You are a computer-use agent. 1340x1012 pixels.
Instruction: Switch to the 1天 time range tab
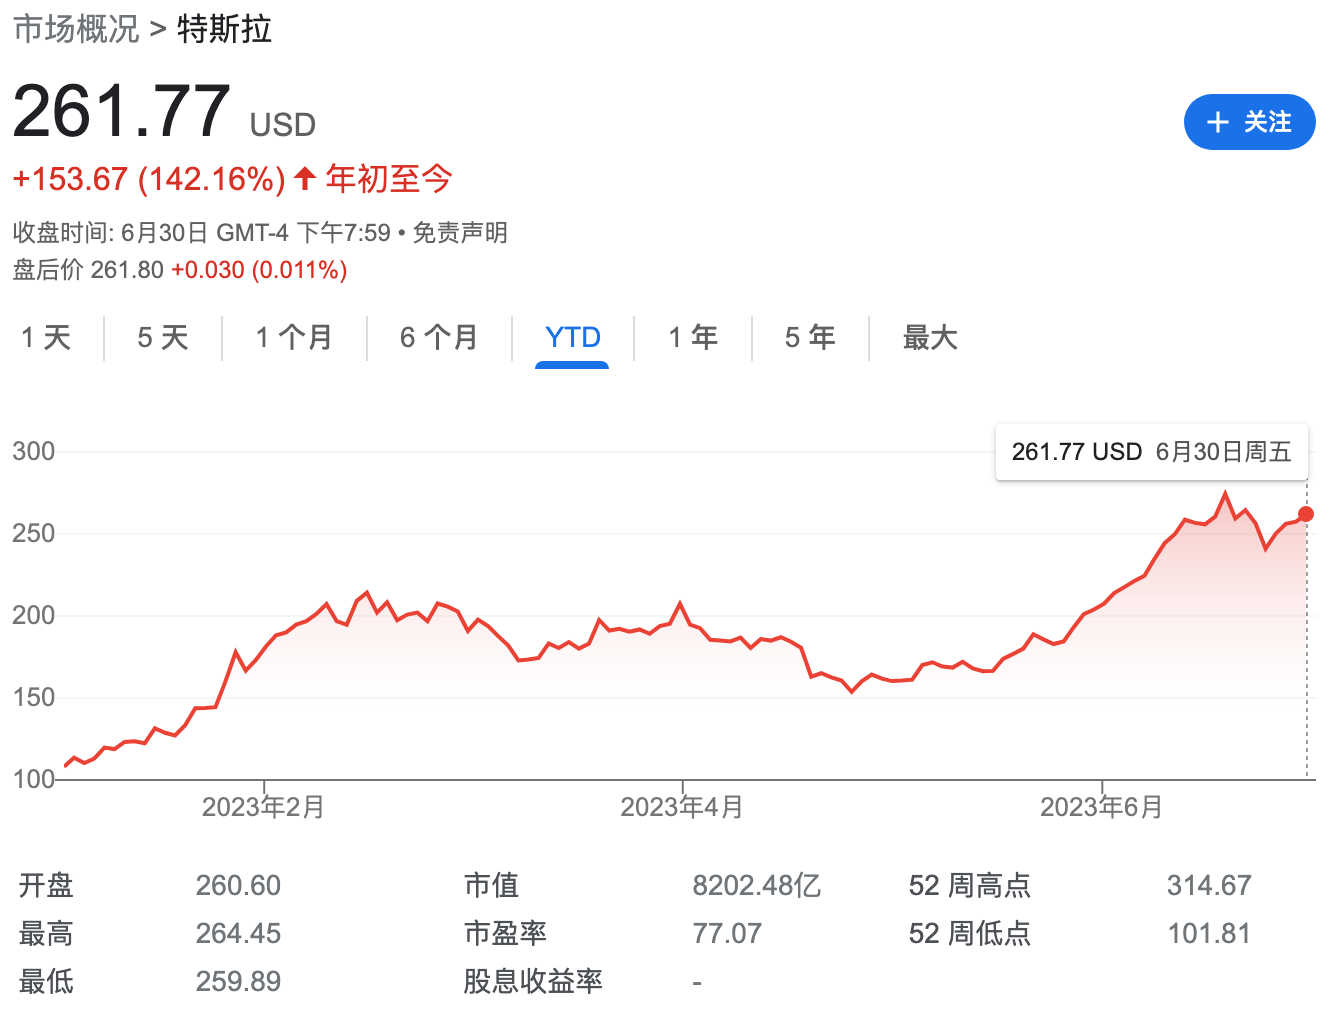(46, 338)
